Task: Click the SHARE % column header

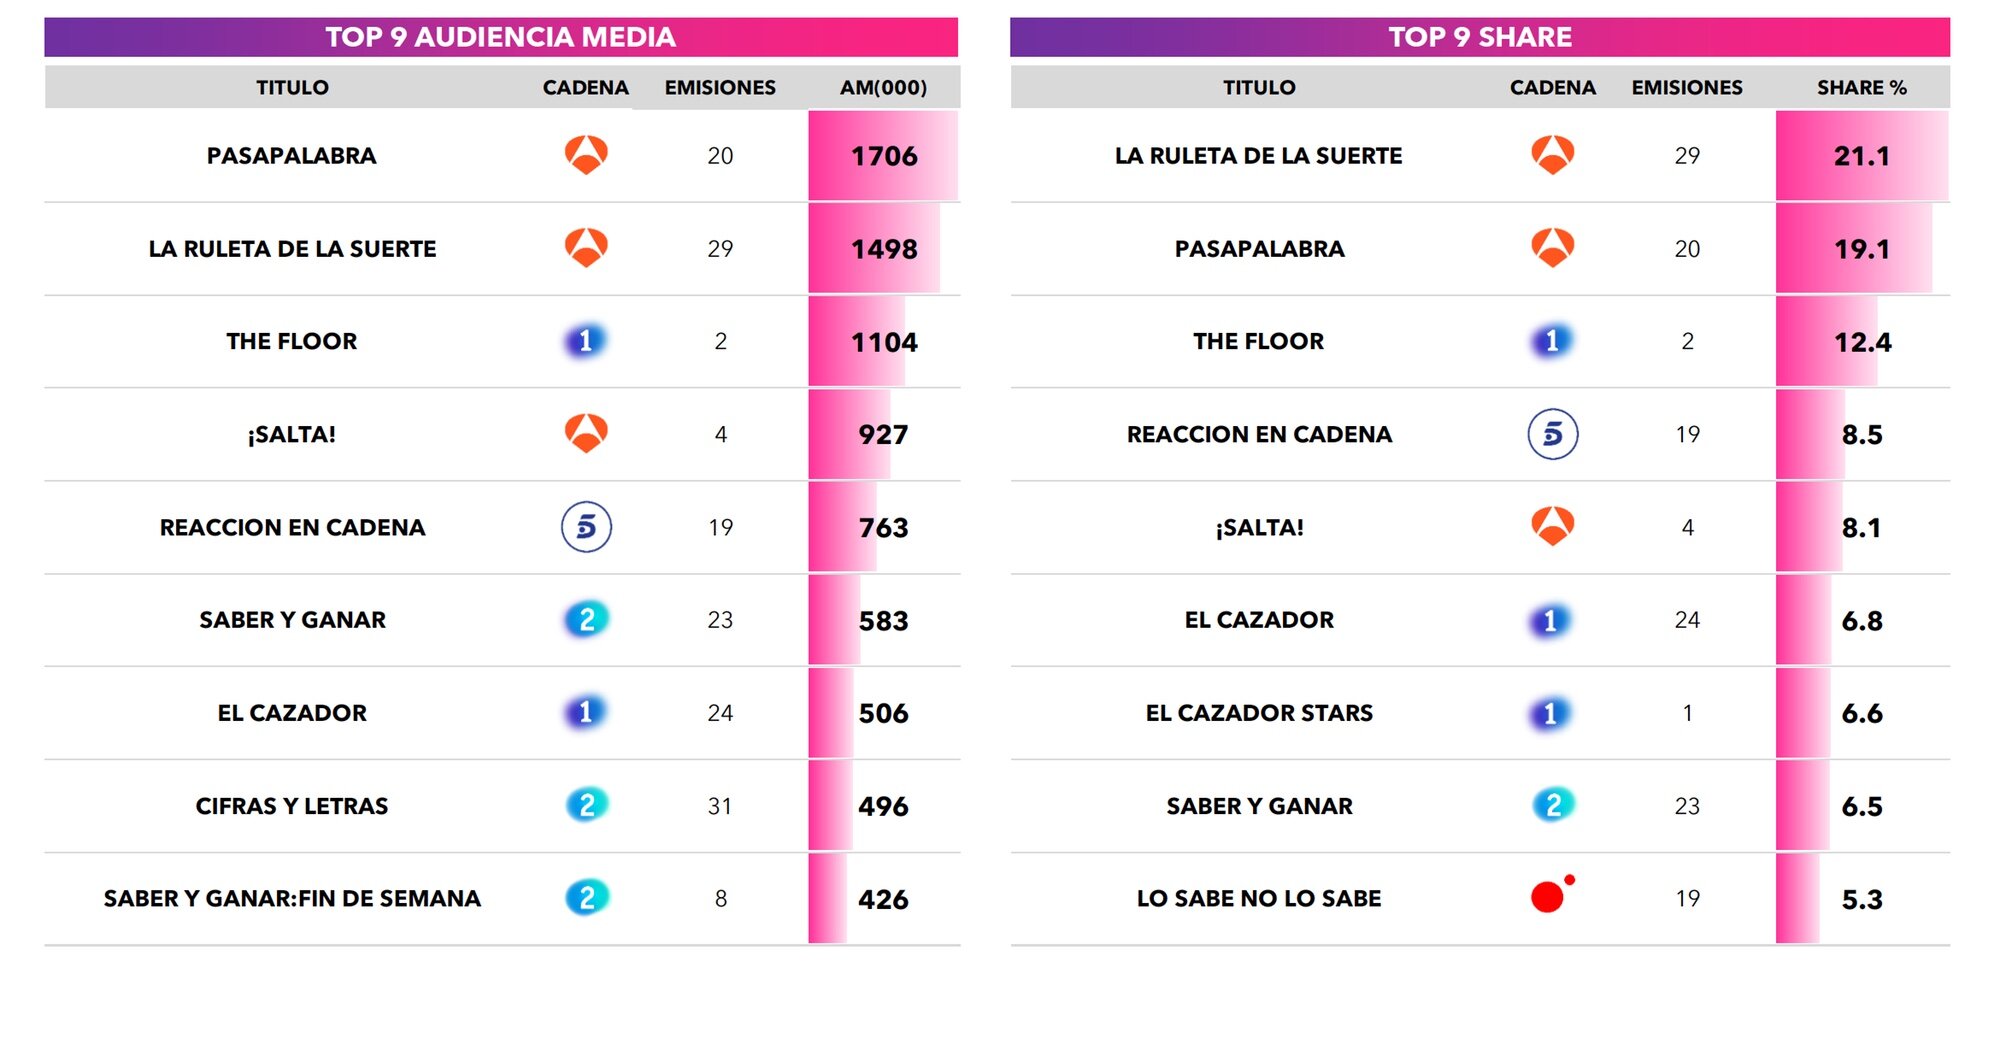Action: coord(1861,88)
